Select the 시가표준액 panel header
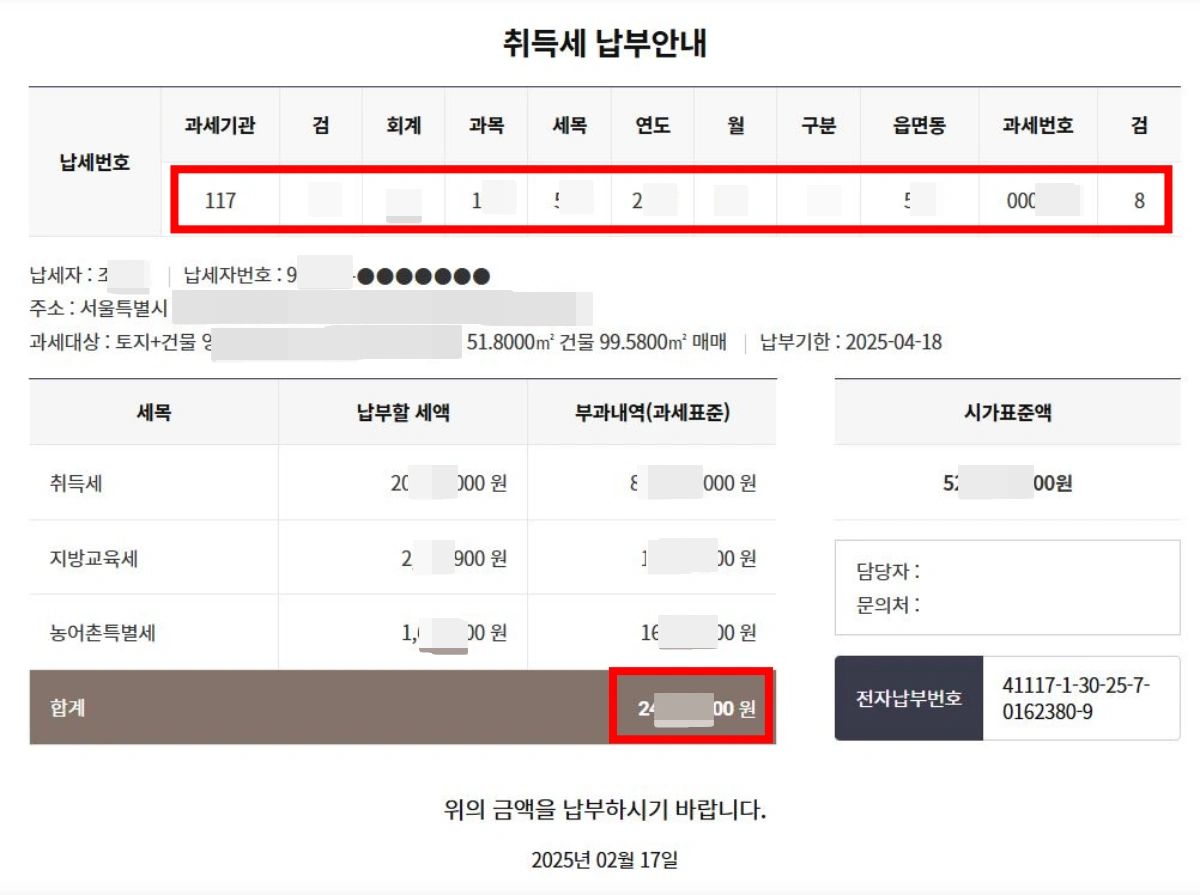1200x895 pixels. point(1007,413)
